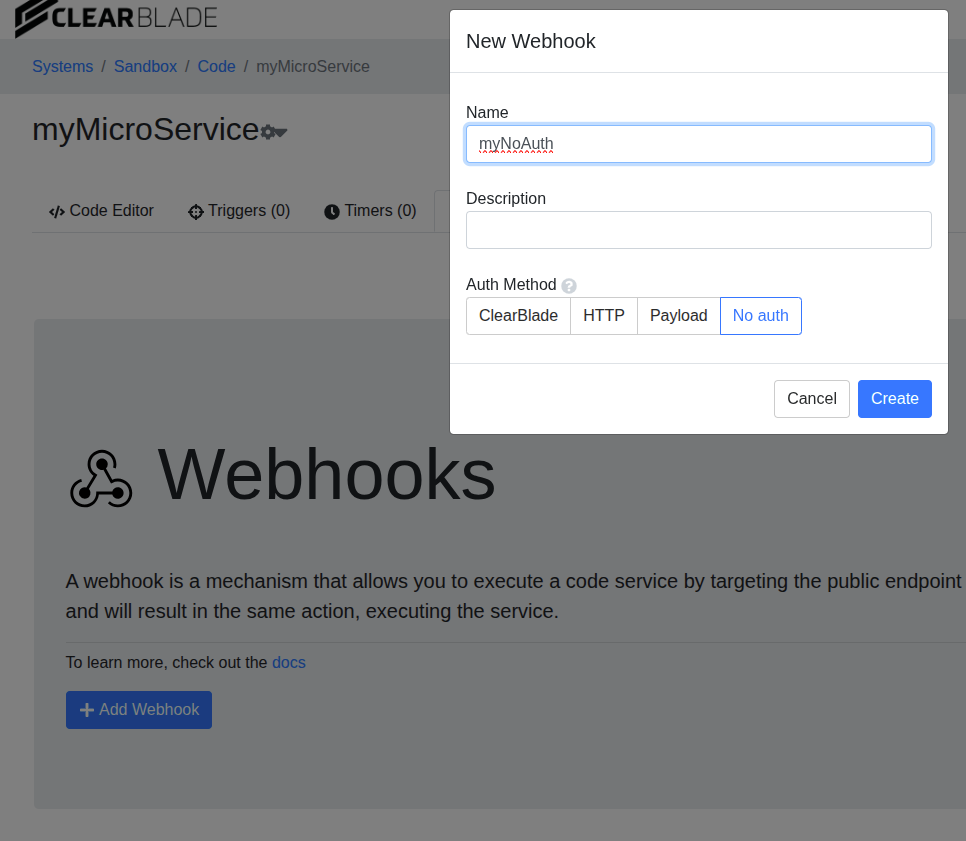Click the large Webhooks graph icon
The image size is (966, 841).
point(101,478)
